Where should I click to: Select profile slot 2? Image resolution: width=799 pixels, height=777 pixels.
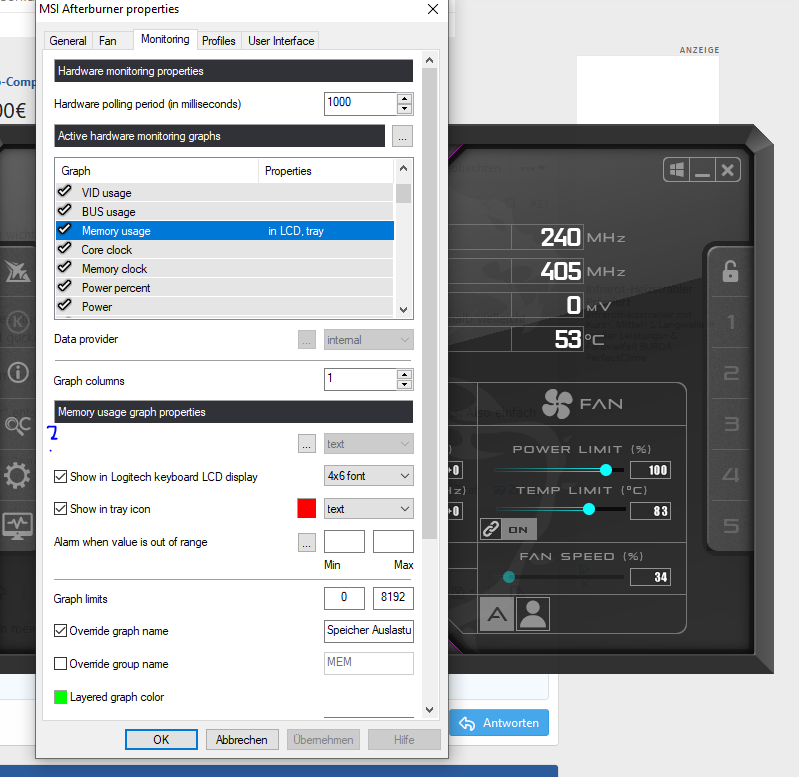tap(731, 373)
